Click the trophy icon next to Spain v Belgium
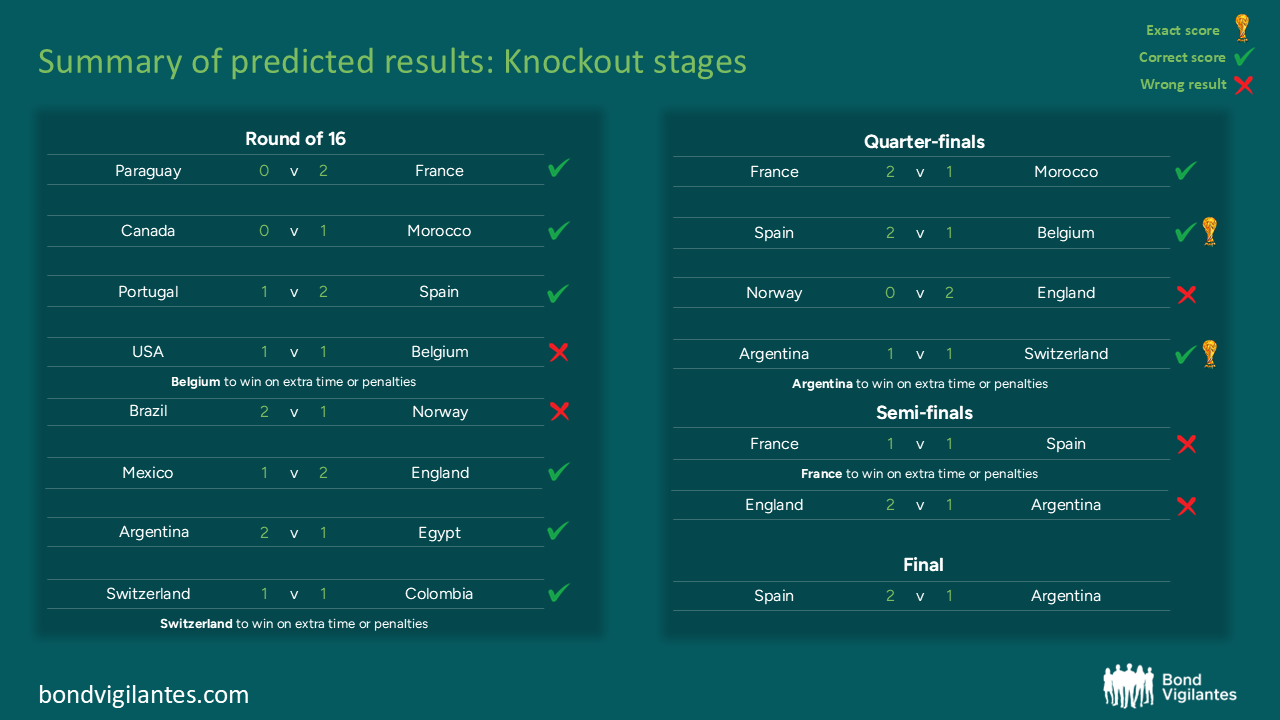The image size is (1280, 720). tap(1210, 231)
